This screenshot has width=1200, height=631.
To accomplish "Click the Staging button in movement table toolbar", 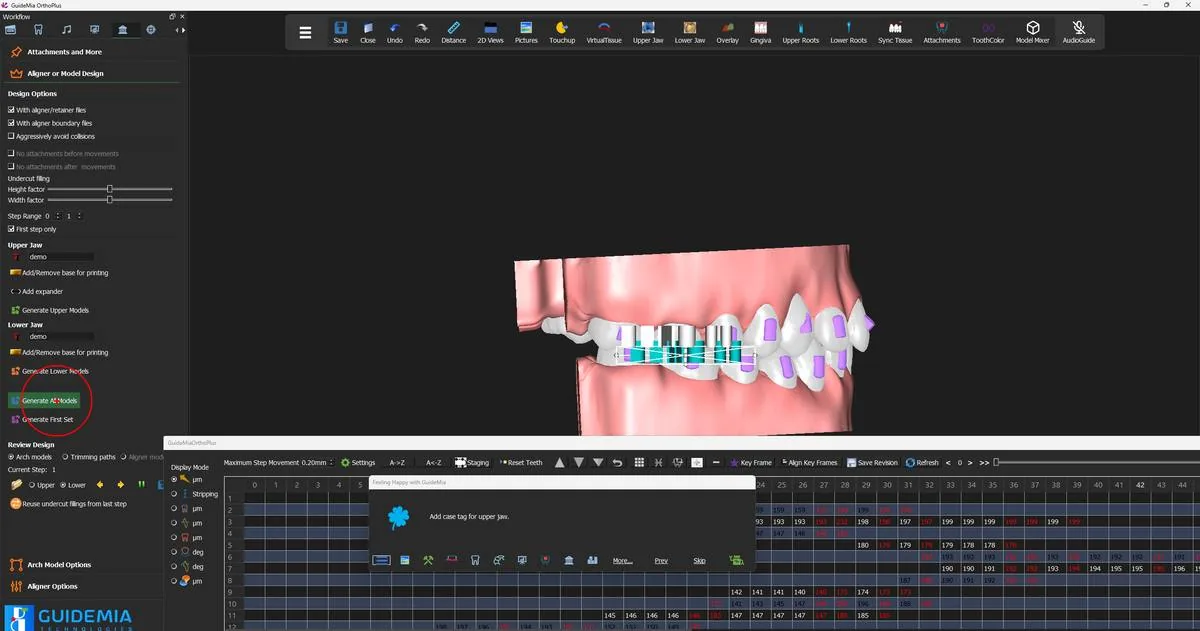I will point(472,463).
